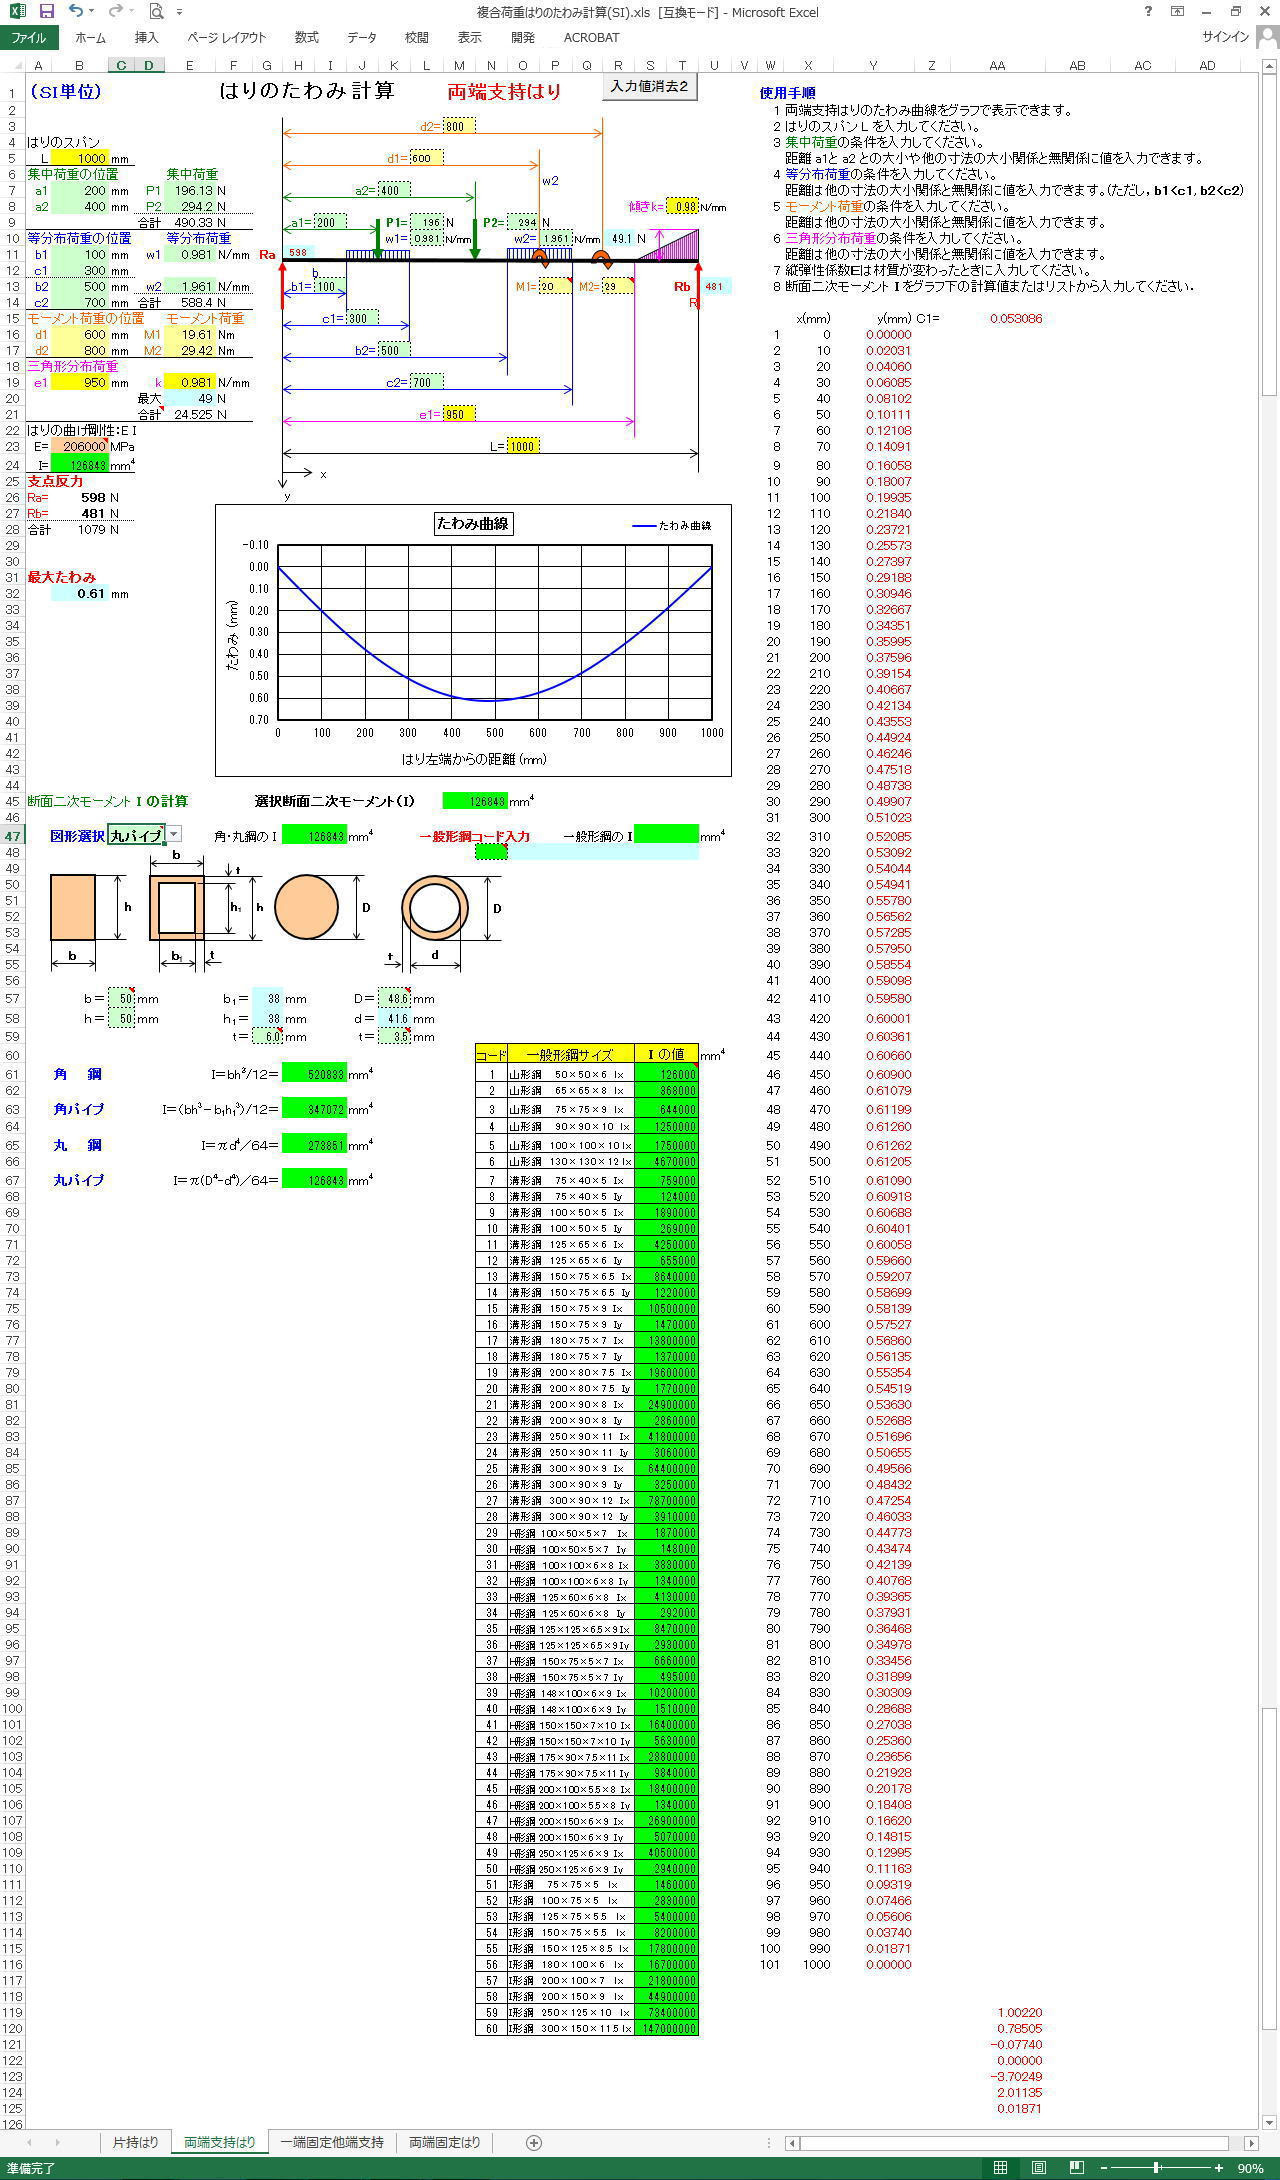Select row header 47
1280x2180 pixels.
tap(13, 836)
